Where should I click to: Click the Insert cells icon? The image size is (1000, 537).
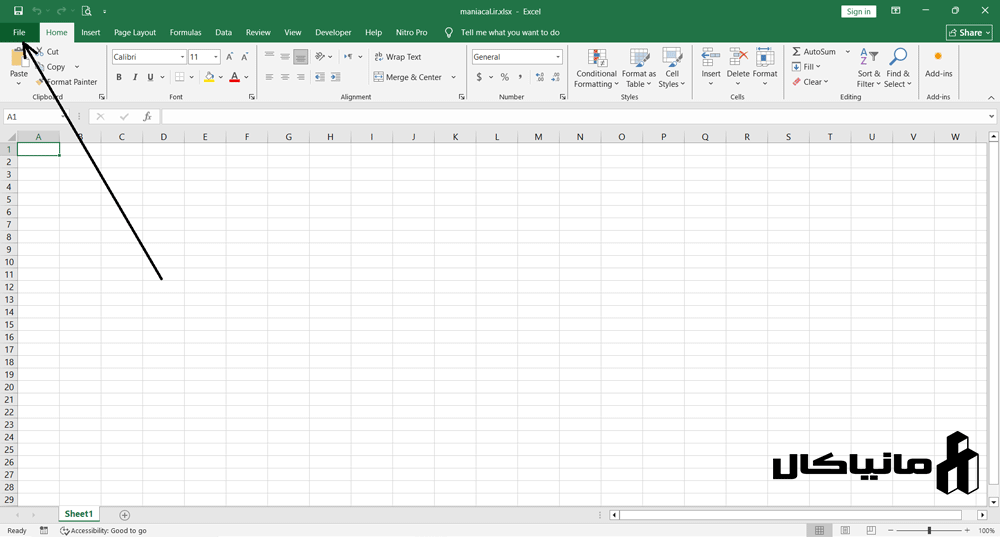click(x=711, y=58)
